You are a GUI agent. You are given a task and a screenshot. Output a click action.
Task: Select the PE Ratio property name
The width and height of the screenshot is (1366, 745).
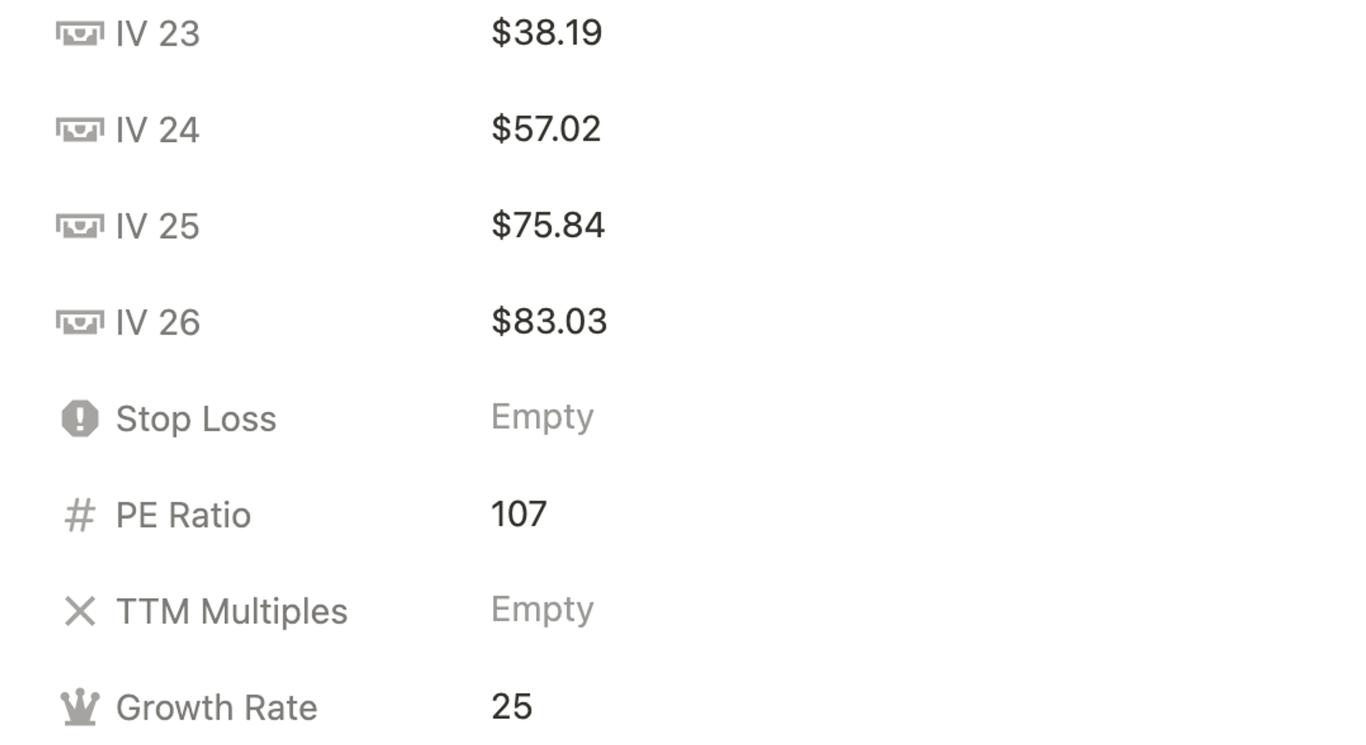183,515
